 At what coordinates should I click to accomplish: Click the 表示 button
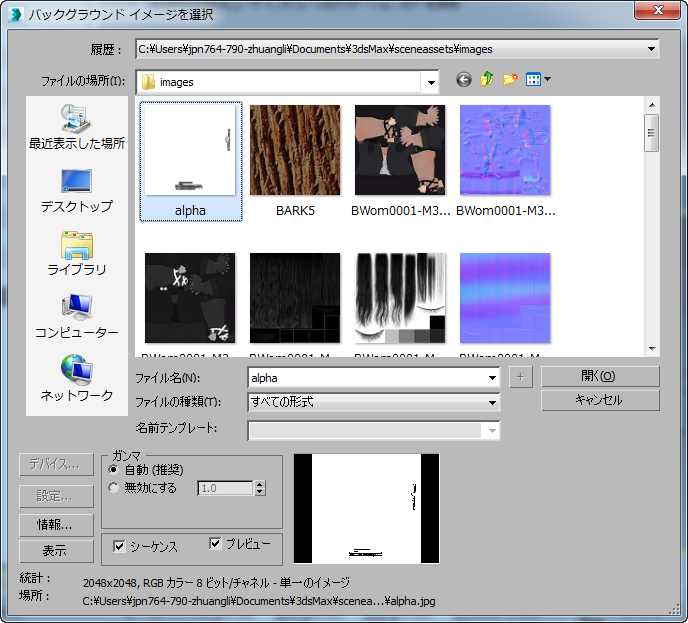(56, 551)
